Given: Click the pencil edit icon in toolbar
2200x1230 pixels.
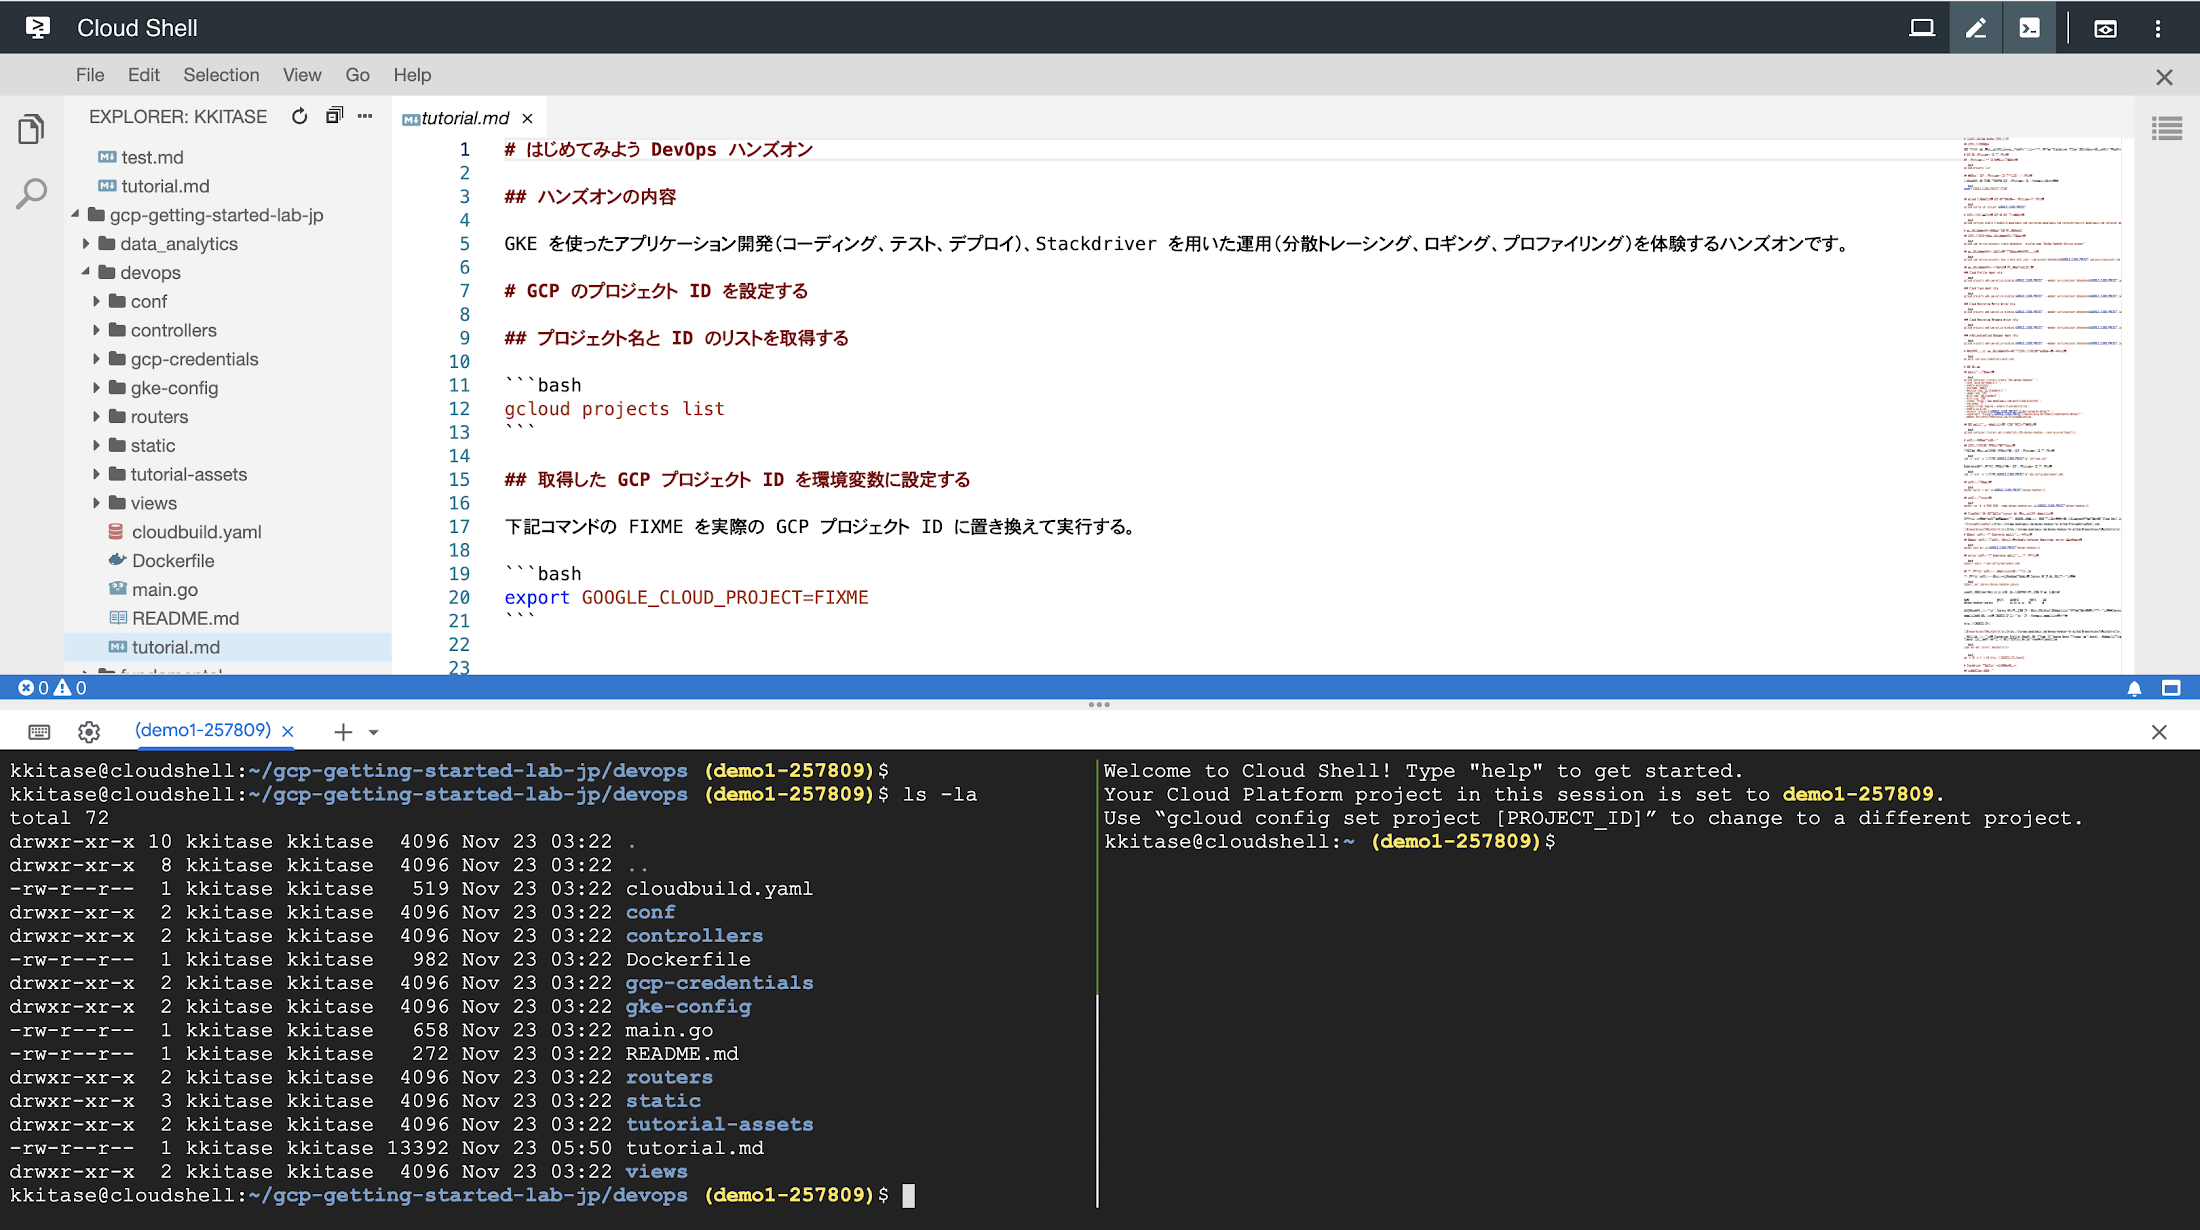Looking at the screenshot, I should [x=1975, y=26].
